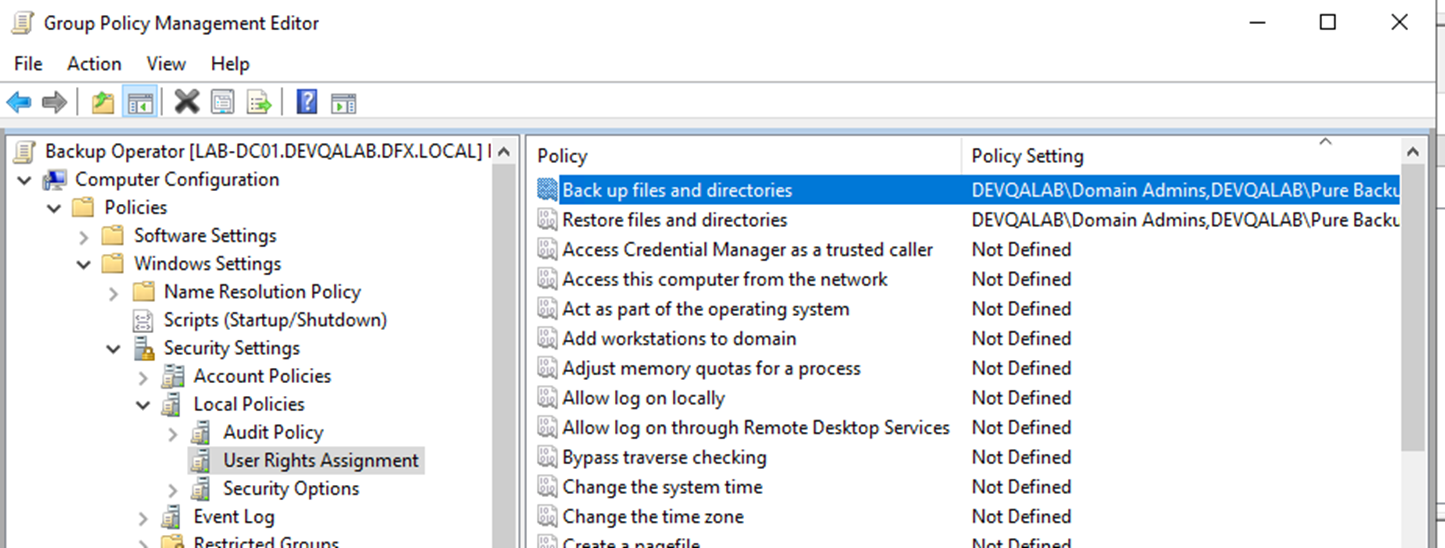Click the Security Settings lock folder icon
The width and height of the screenshot is (1445, 548).
point(145,348)
